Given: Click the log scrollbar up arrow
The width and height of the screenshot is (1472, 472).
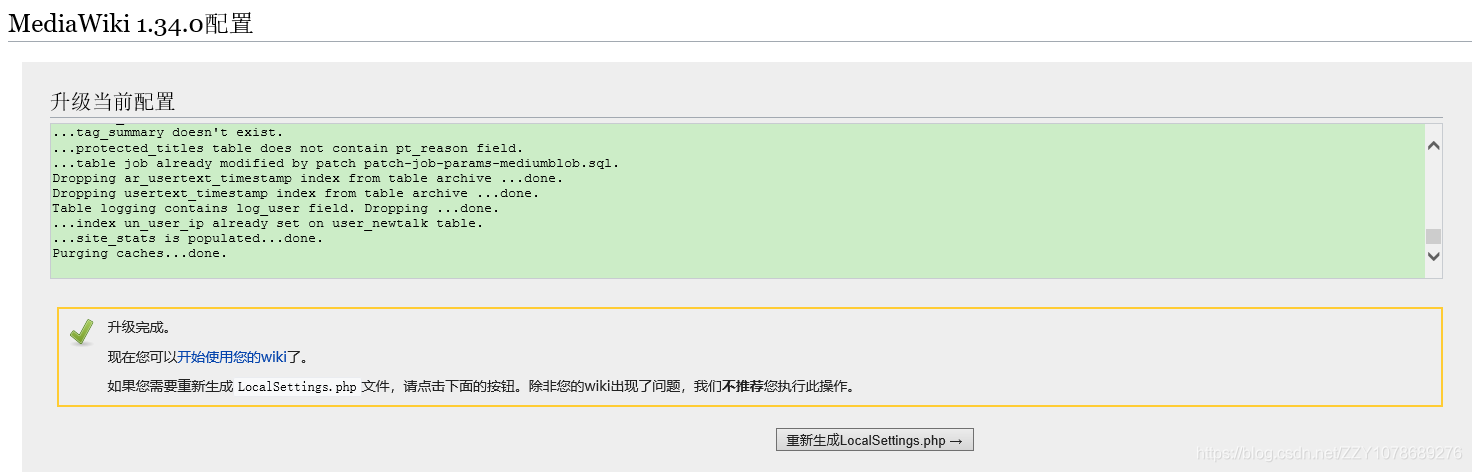Looking at the screenshot, I should tap(1433, 146).
